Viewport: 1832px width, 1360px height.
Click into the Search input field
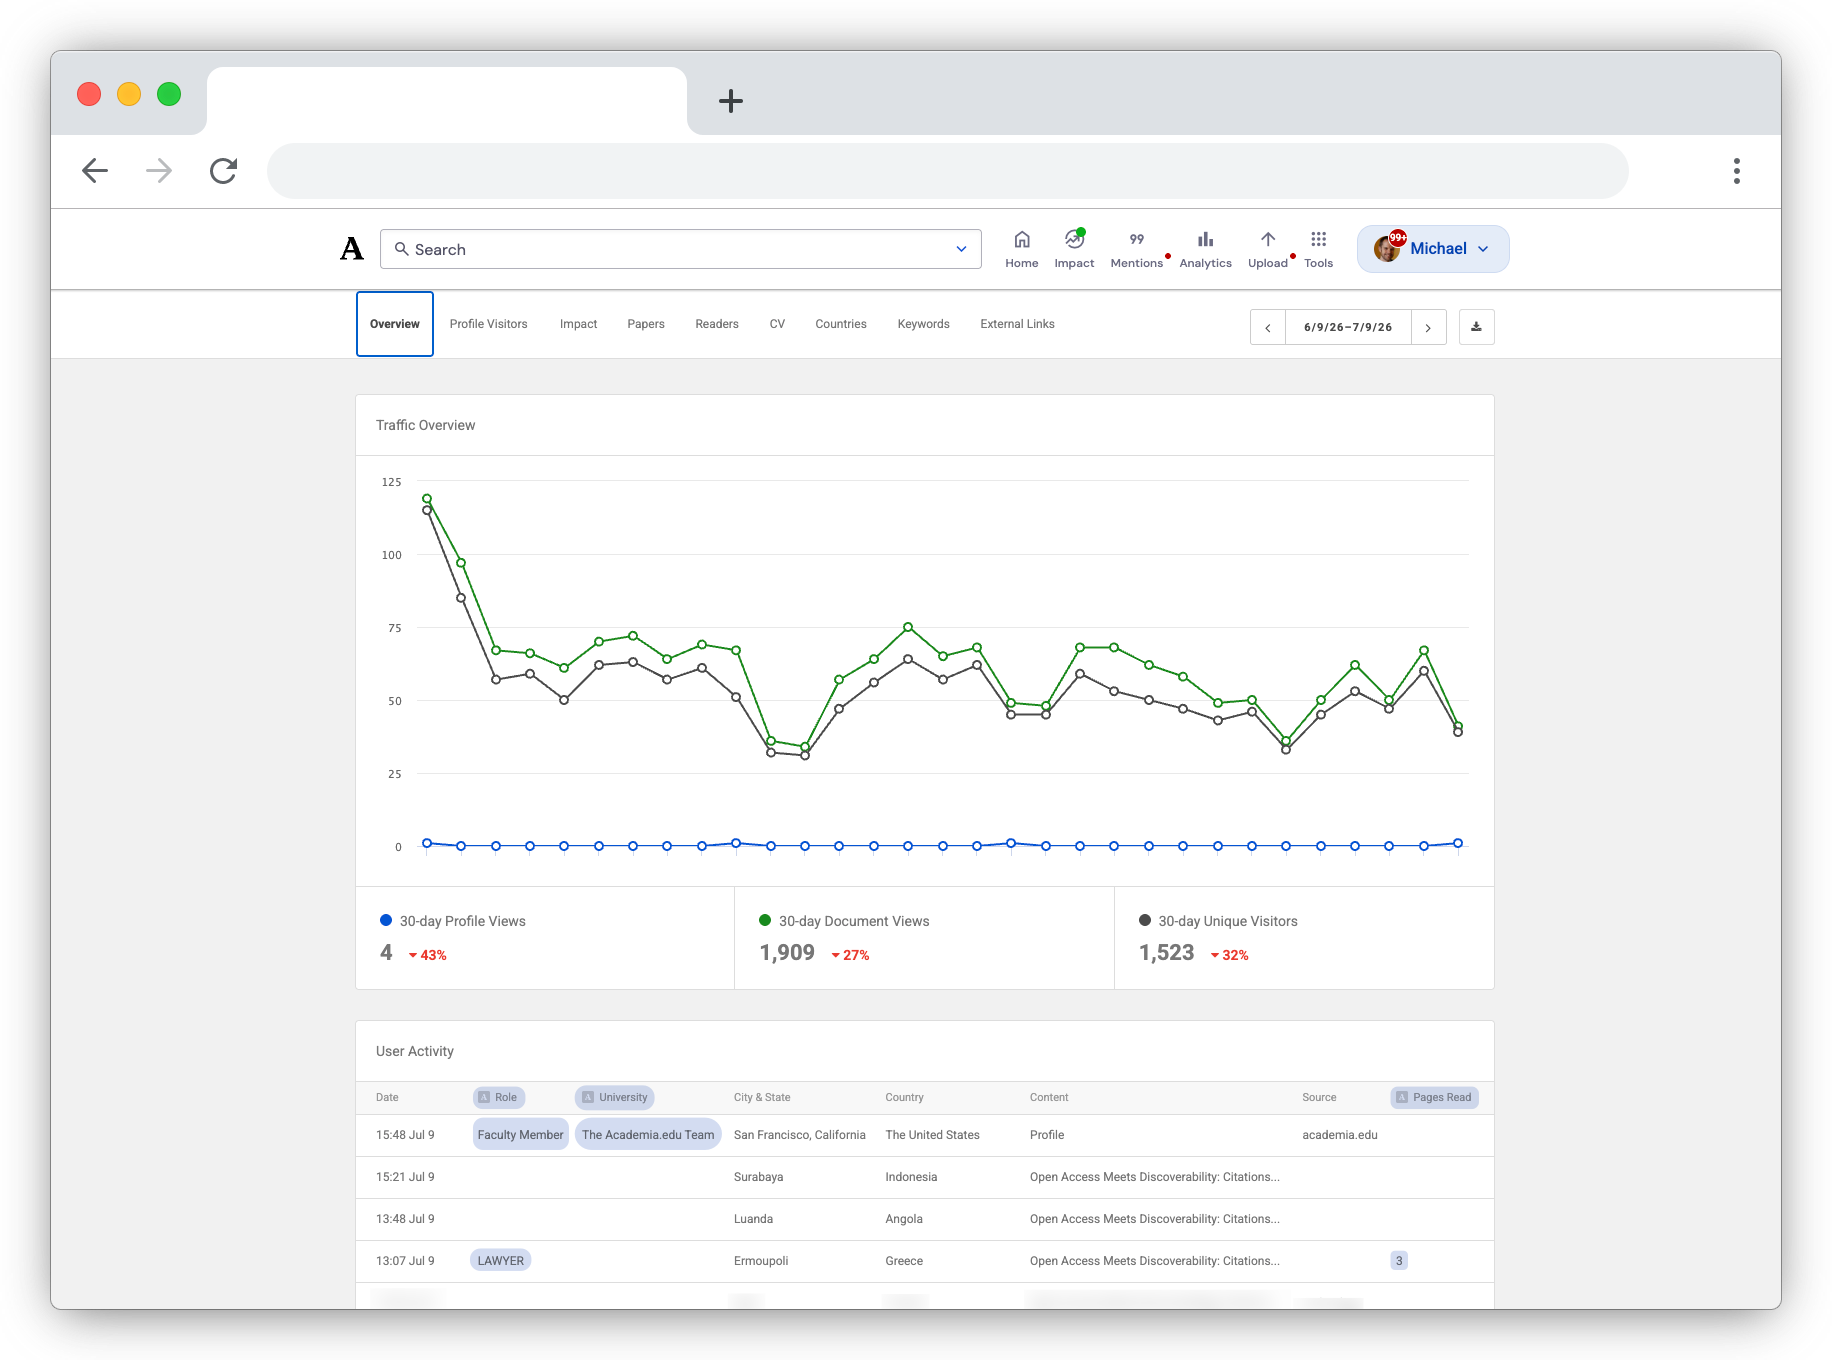click(680, 249)
